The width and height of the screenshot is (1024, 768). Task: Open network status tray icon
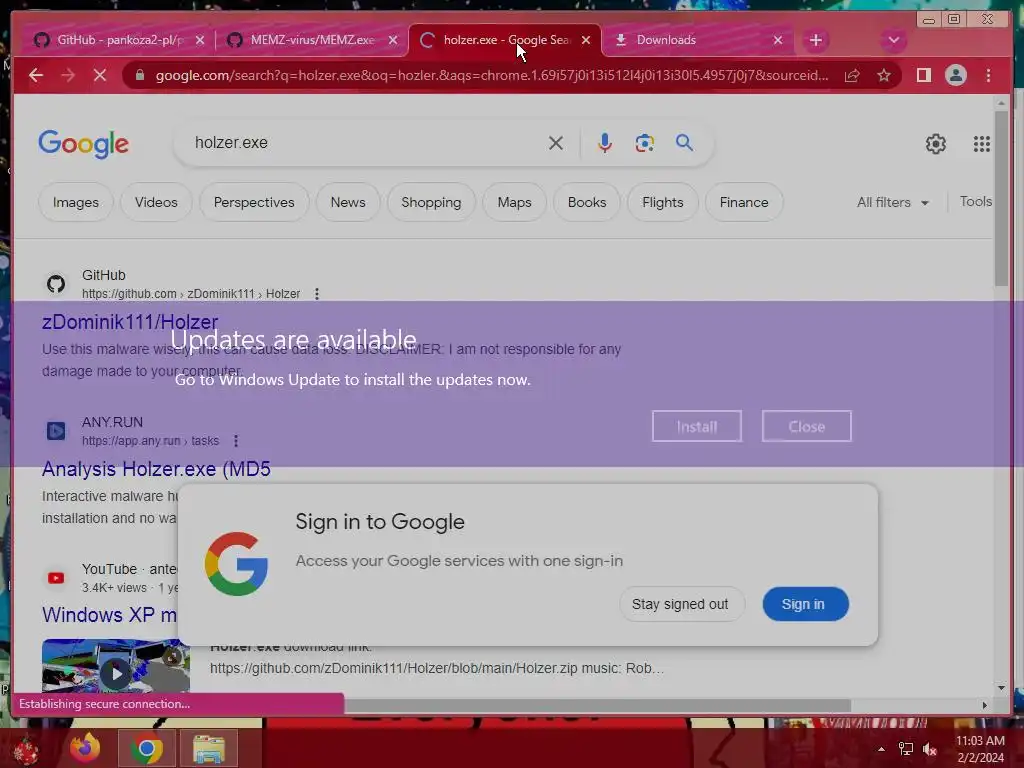point(906,749)
